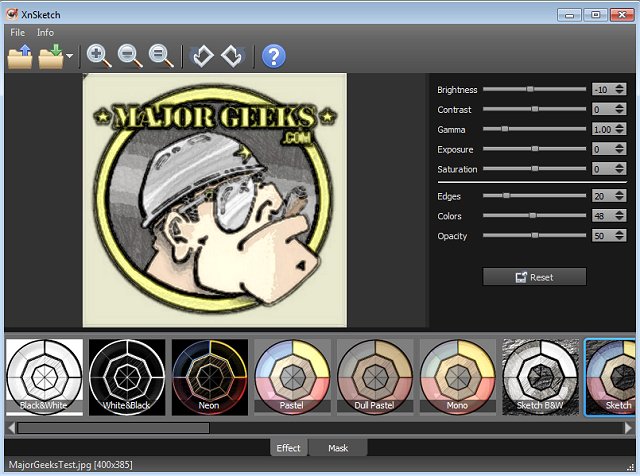Click the Opacity value field showing 50

click(x=603, y=236)
